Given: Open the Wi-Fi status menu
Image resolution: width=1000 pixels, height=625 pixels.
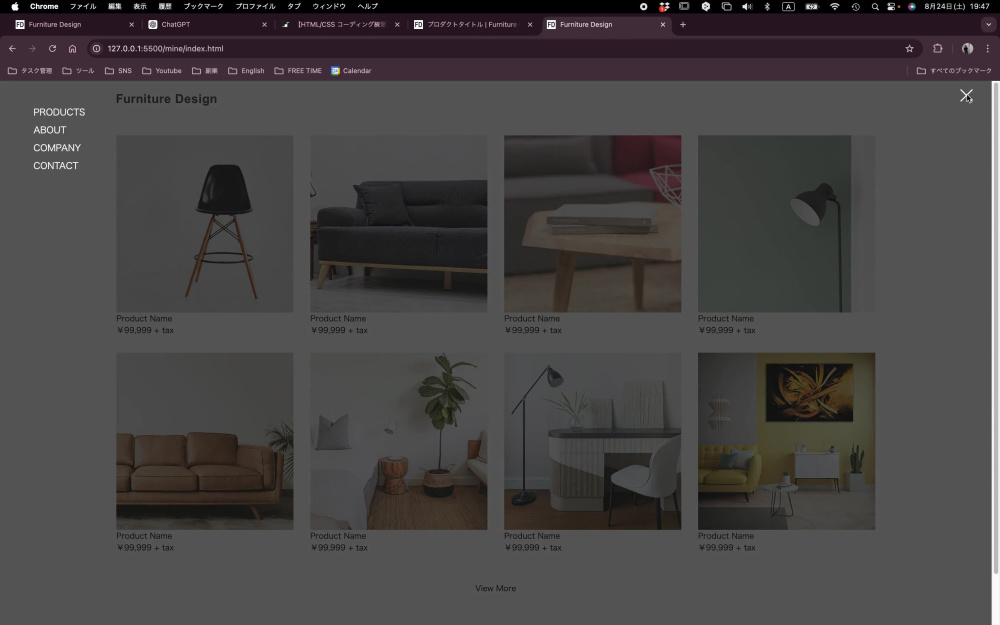Looking at the screenshot, I should 834,6.
